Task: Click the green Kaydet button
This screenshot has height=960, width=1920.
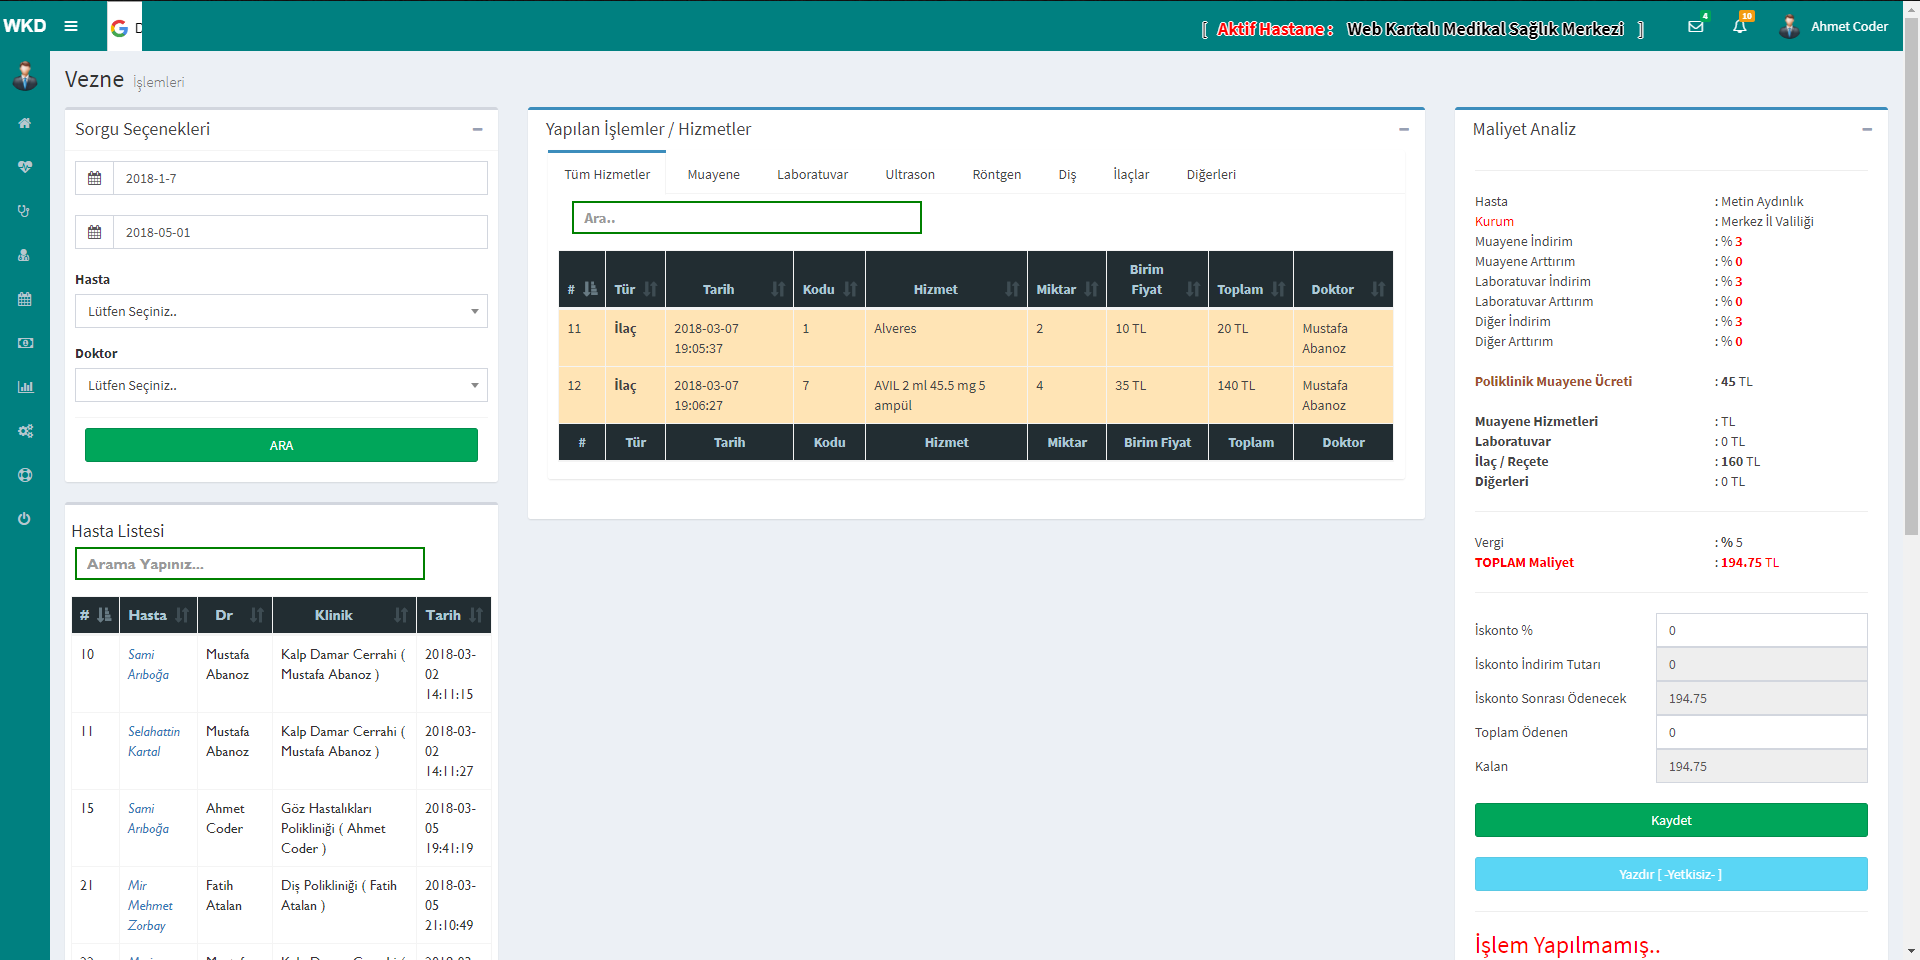Action: (x=1670, y=820)
